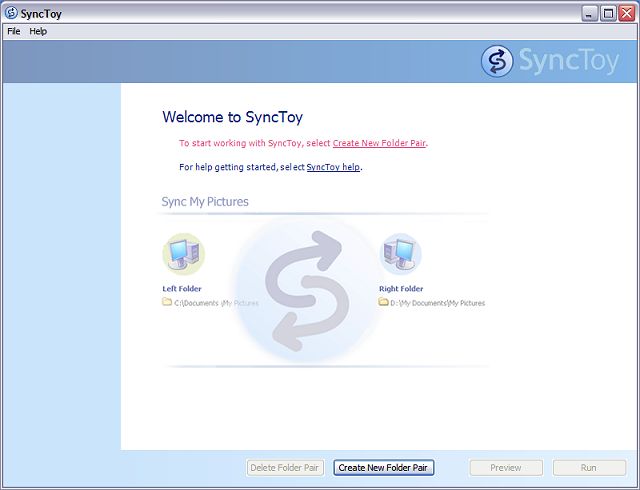Minimize the SyncToy window
The image size is (640, 490).
(589, 14)
